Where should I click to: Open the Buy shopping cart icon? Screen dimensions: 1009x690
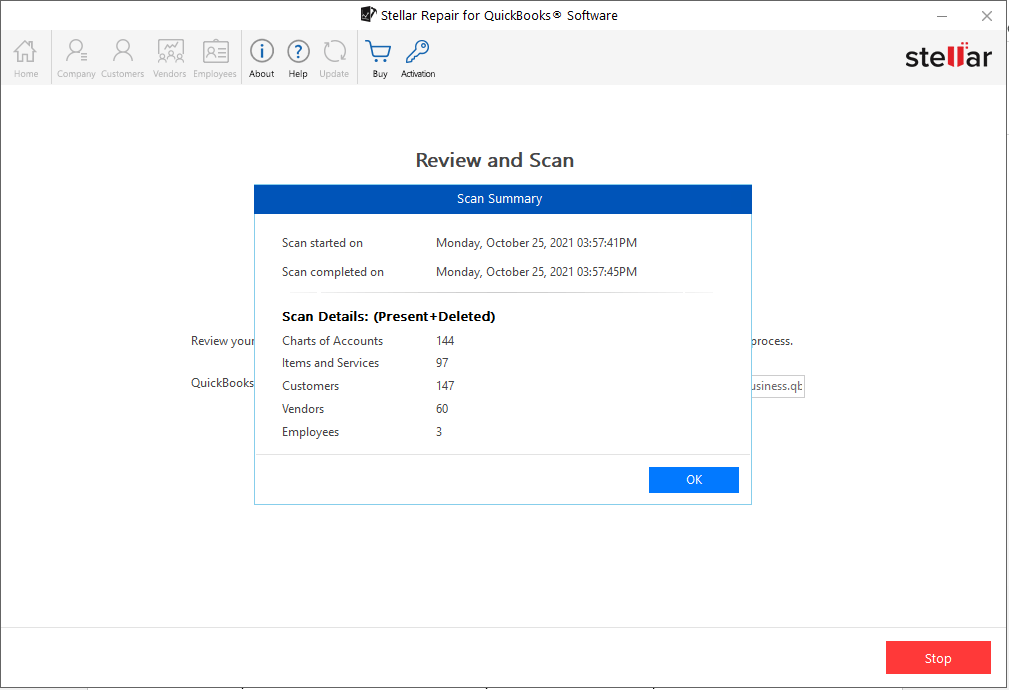[x=379, y=59]
